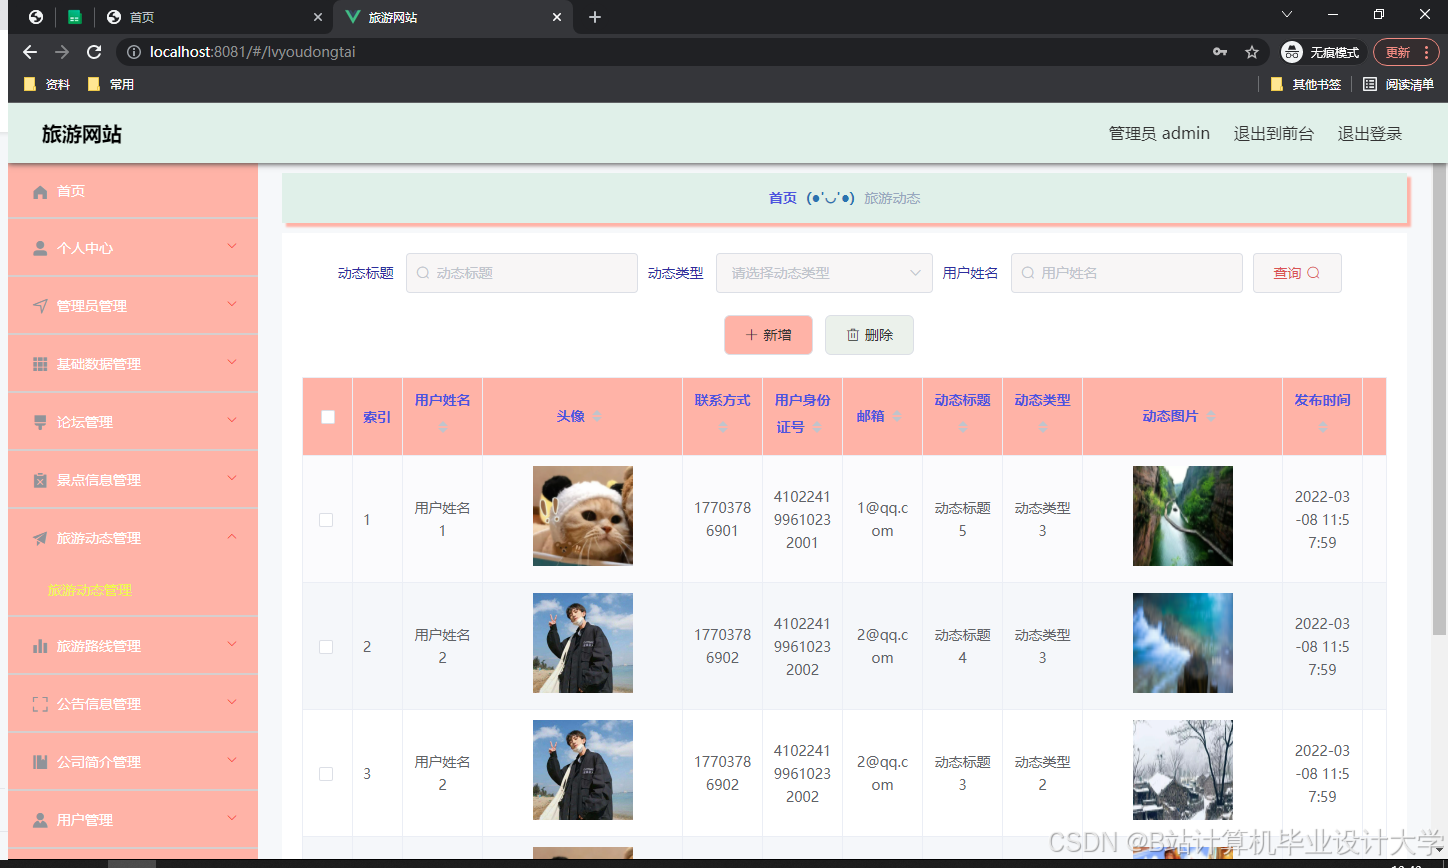Click the 新增 add button
Image resolution: width=1448 pixels, height=868 pixels.
pos(768,335)
